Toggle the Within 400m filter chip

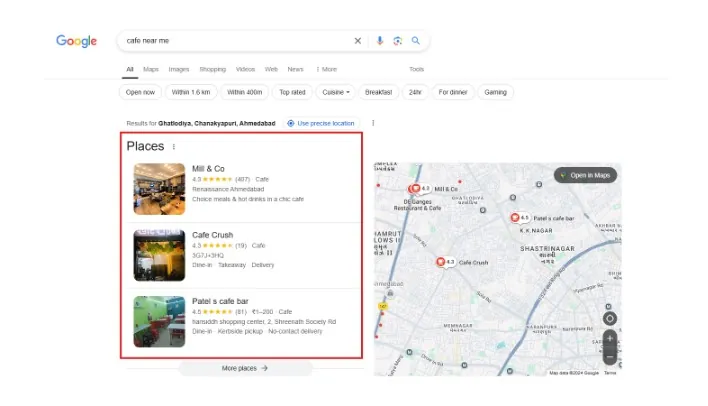[244, 92]
